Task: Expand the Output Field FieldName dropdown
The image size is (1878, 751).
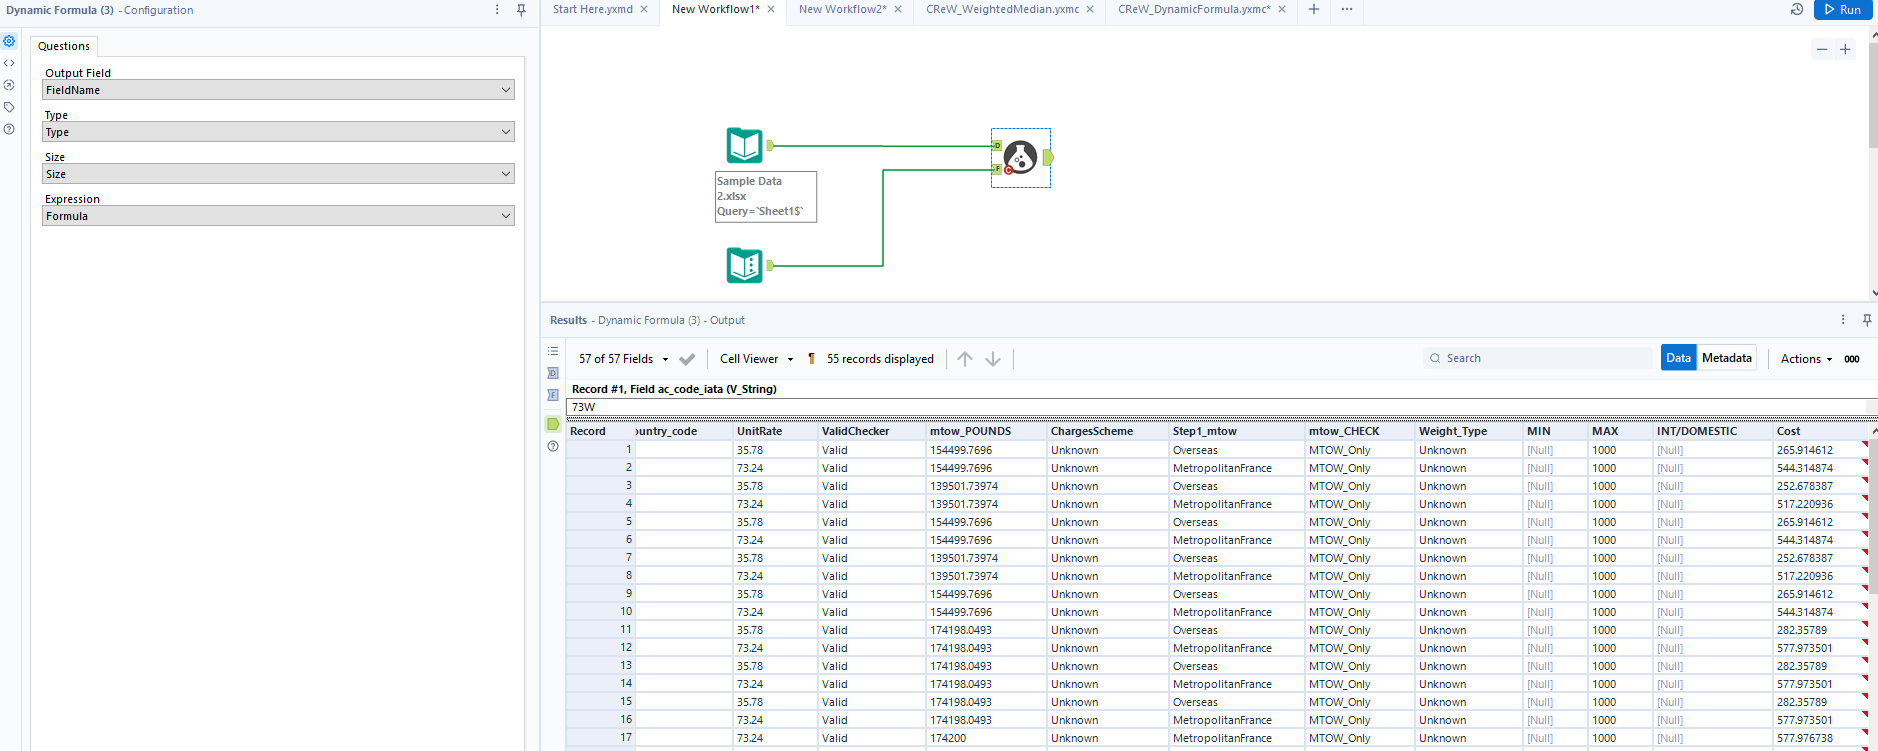Action: [278, 90]
